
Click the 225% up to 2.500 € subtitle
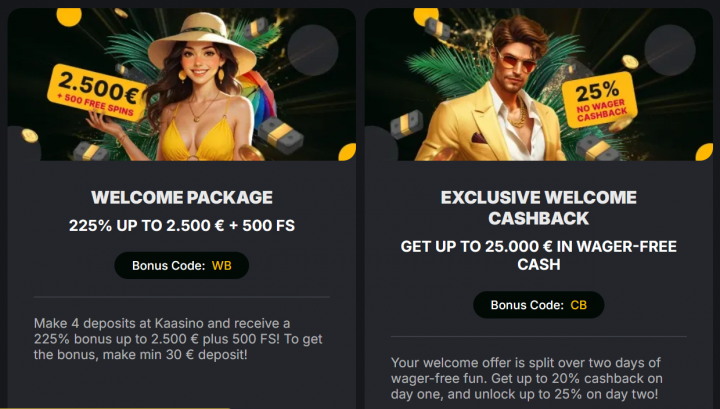pos(182,226)
